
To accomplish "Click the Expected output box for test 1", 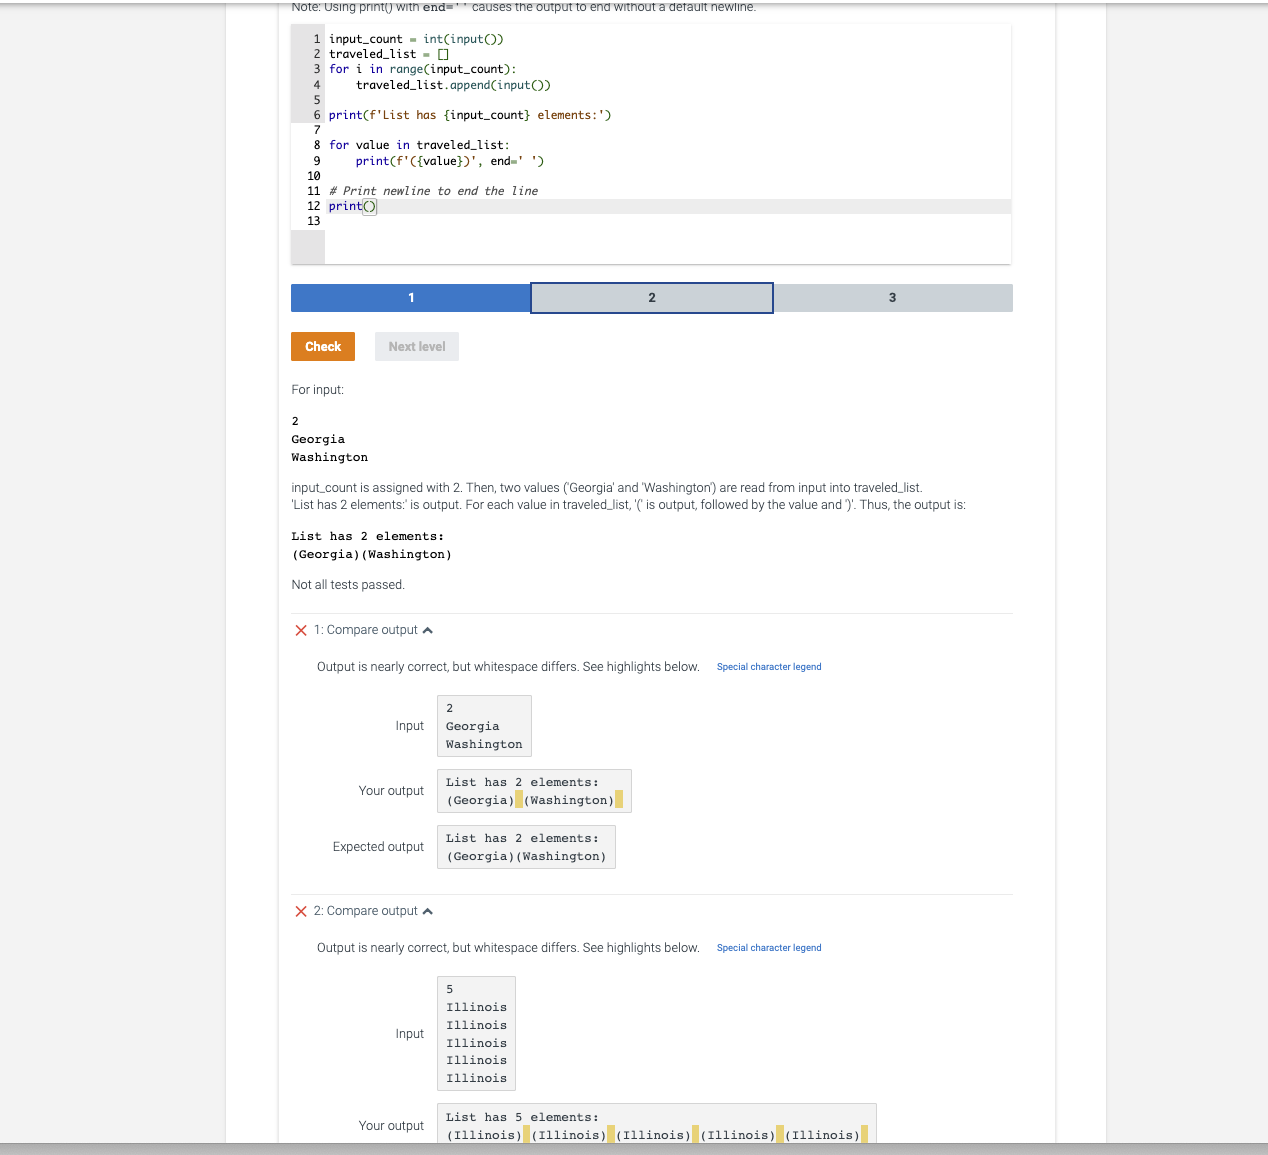I will tap(526, 847).
